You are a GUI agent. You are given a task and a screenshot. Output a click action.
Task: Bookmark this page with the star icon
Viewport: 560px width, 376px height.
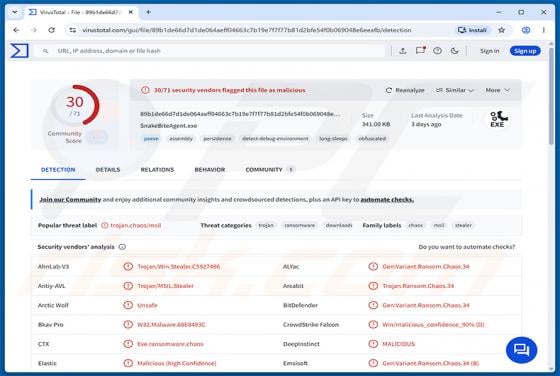tap(501, 30)
